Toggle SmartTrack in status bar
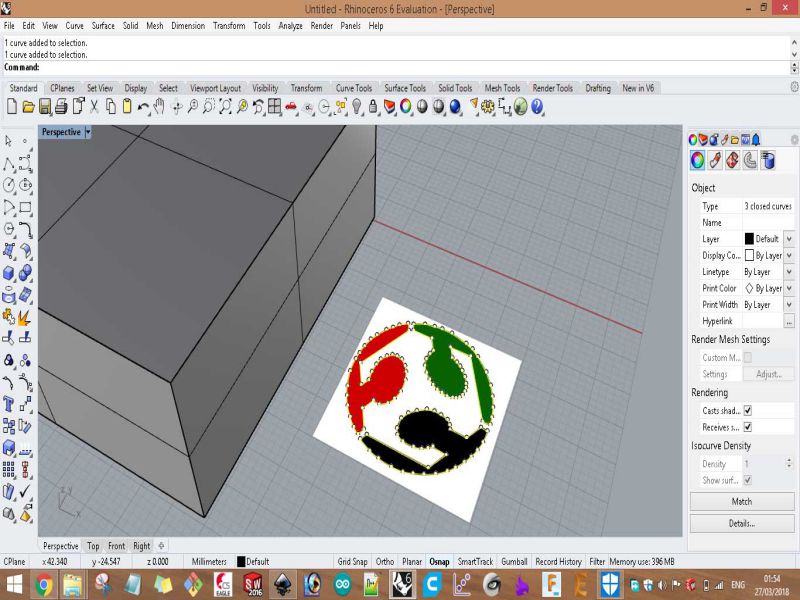Viewport: 800px width, 600px height. (475, 561)
